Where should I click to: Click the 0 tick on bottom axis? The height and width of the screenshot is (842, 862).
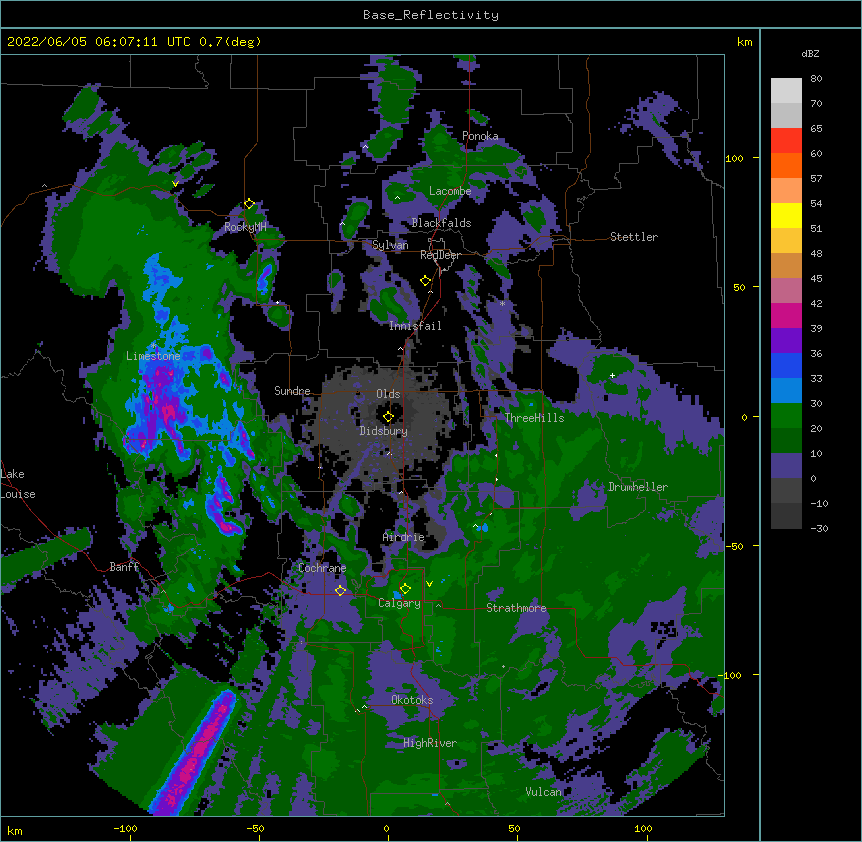(x=386, y=828)
